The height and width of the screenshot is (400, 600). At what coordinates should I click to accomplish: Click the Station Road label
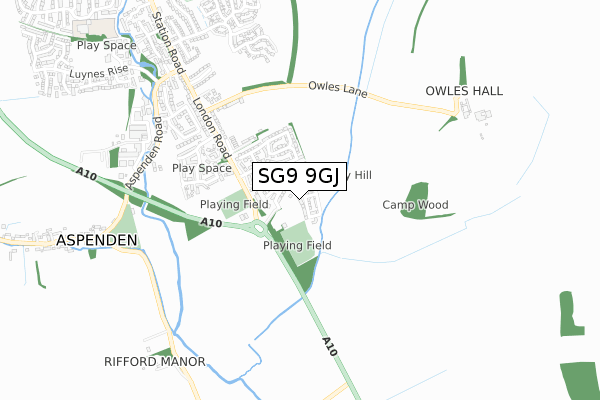coord(168,43)
